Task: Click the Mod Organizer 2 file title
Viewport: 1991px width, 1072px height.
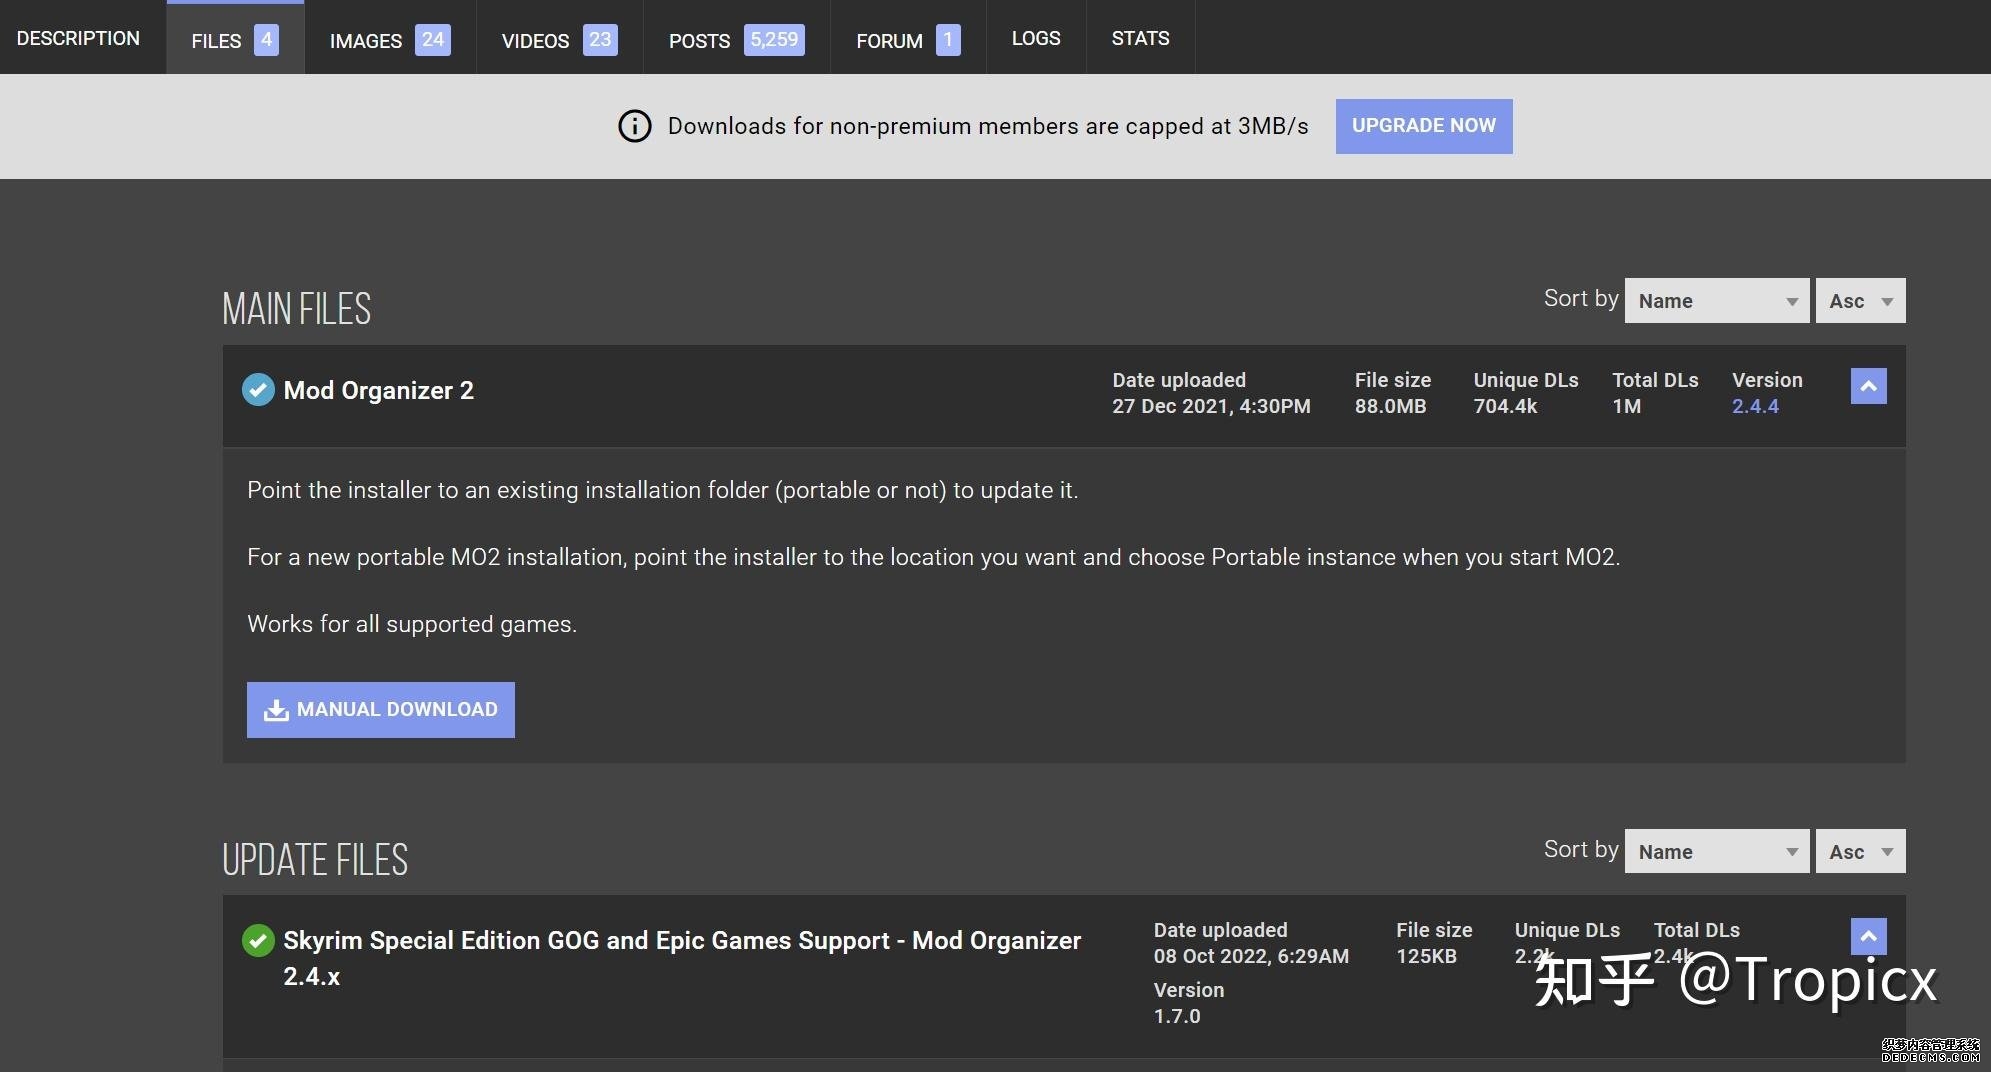Action: coord(378,390)
